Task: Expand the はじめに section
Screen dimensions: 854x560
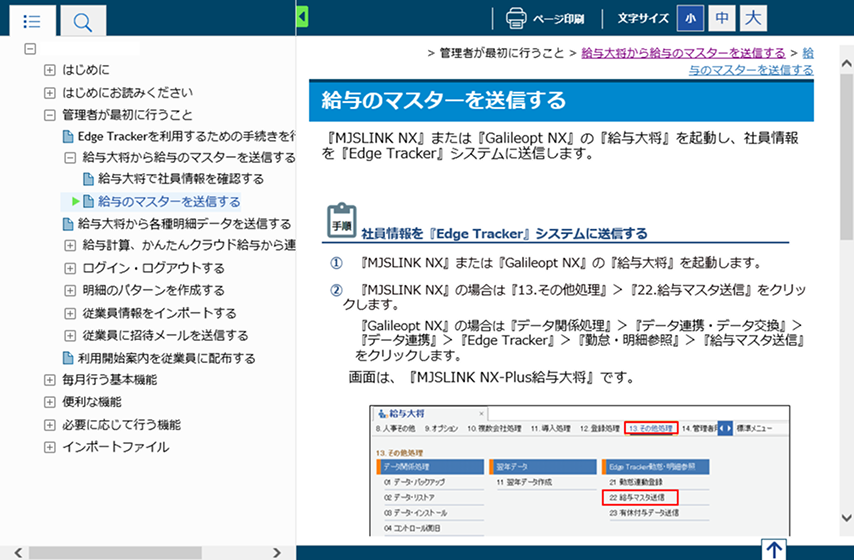Action: 50,70
